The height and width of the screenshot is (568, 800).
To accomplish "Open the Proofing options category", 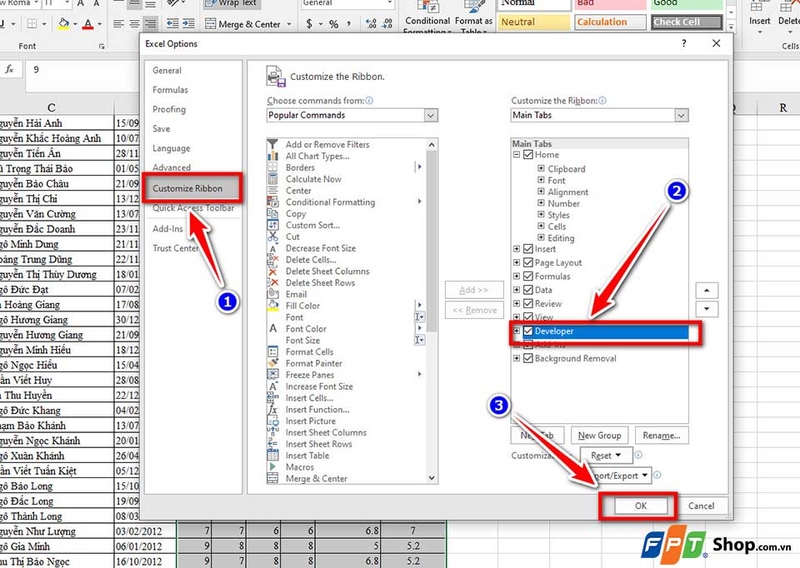I will coord(169,109).
